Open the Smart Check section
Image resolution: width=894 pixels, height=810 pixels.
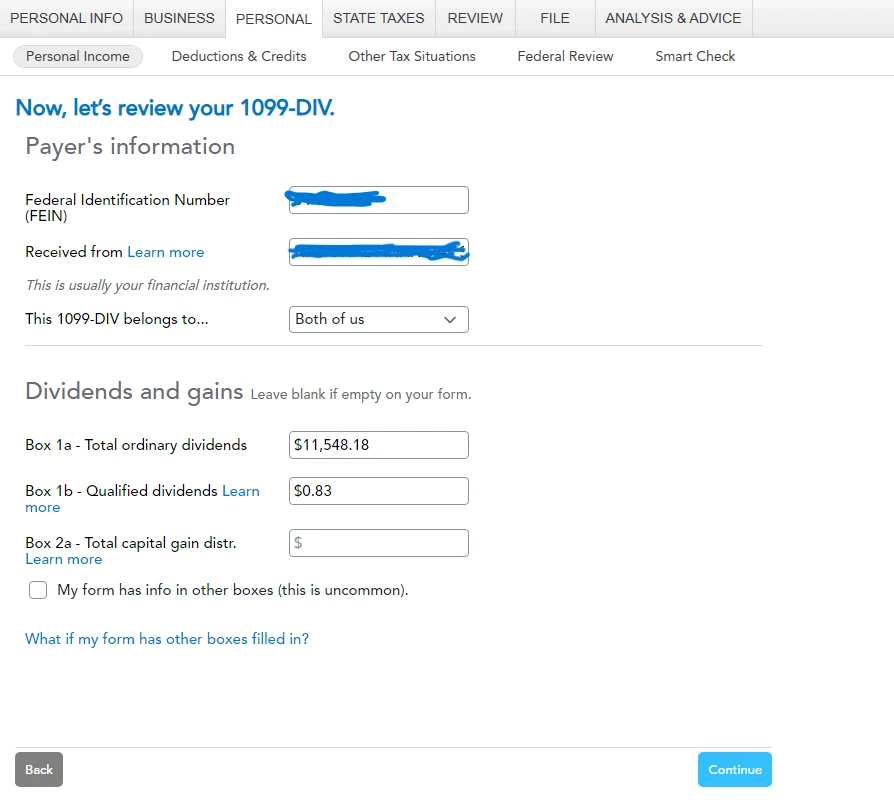click(x=695, y=56)
